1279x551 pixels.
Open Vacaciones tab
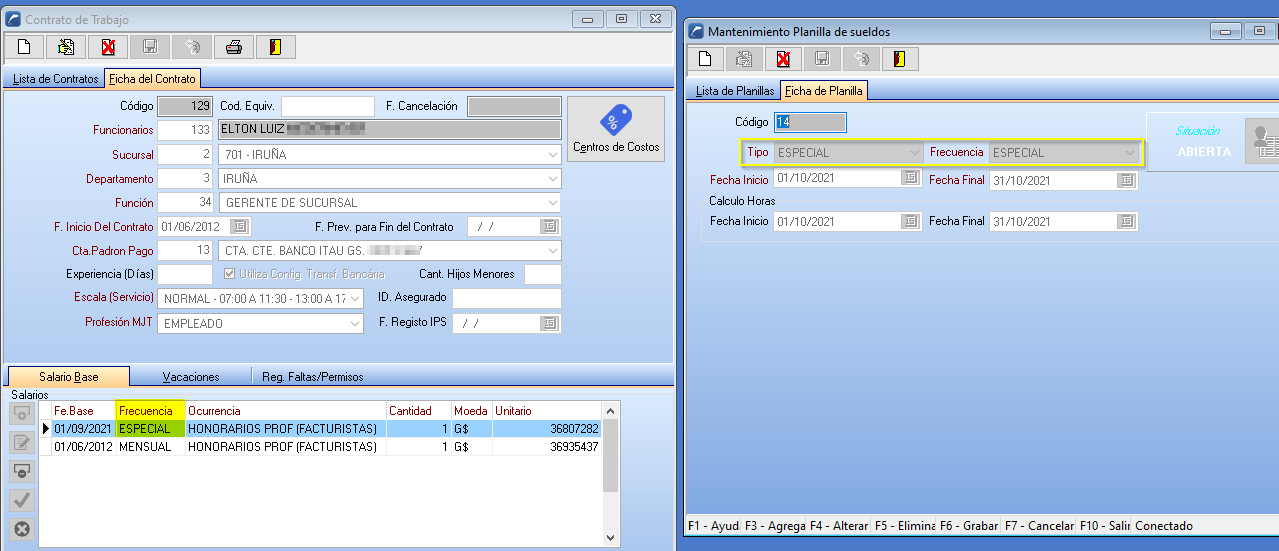(x=191, y=377)
